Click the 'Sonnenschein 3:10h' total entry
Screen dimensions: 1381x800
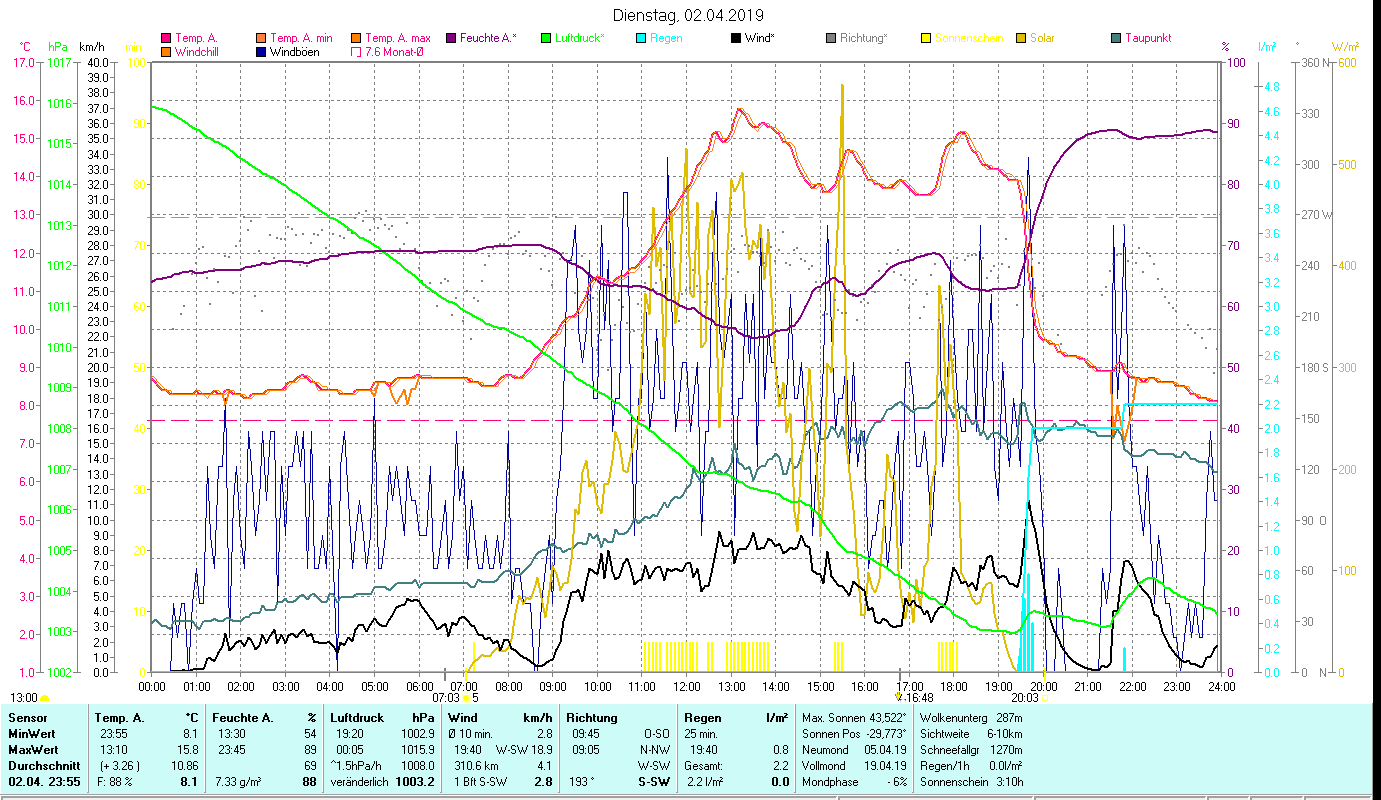[x=970, y=782]
